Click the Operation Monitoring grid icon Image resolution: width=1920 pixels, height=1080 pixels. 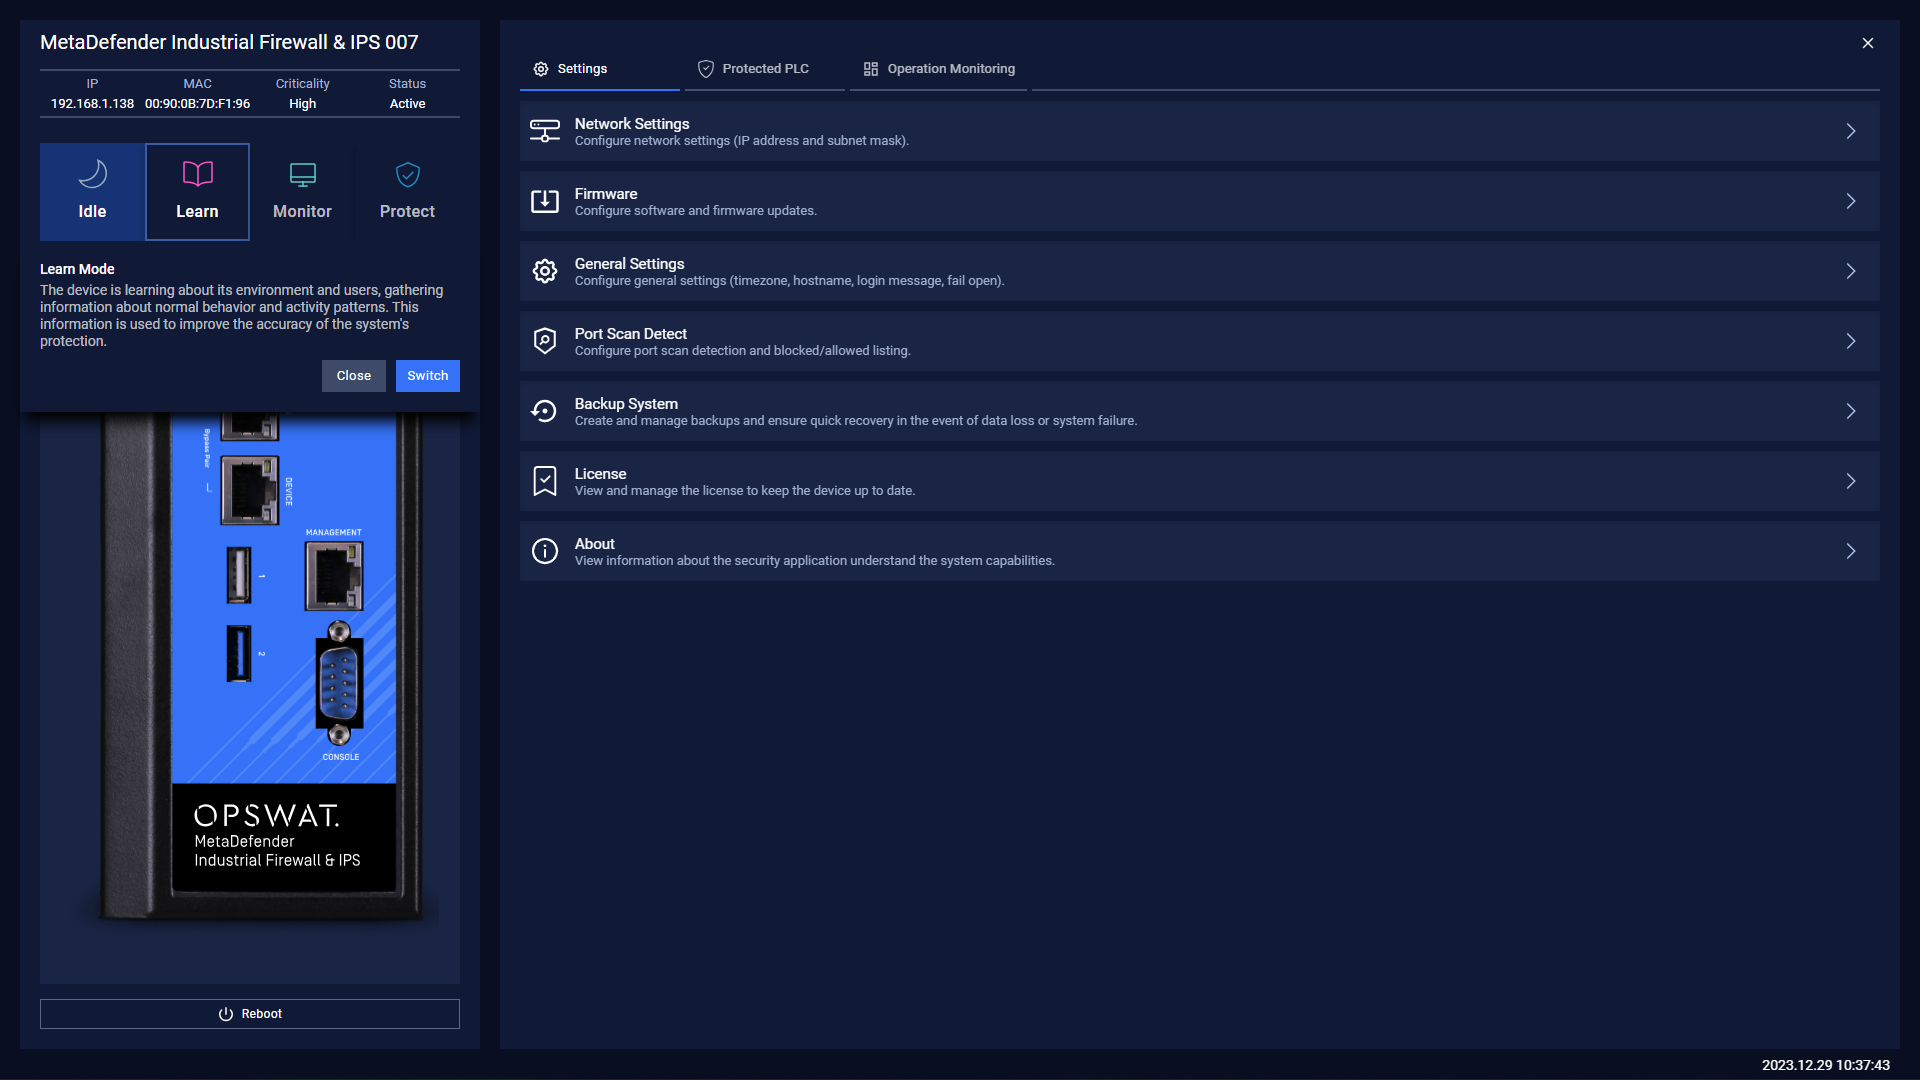871,69
